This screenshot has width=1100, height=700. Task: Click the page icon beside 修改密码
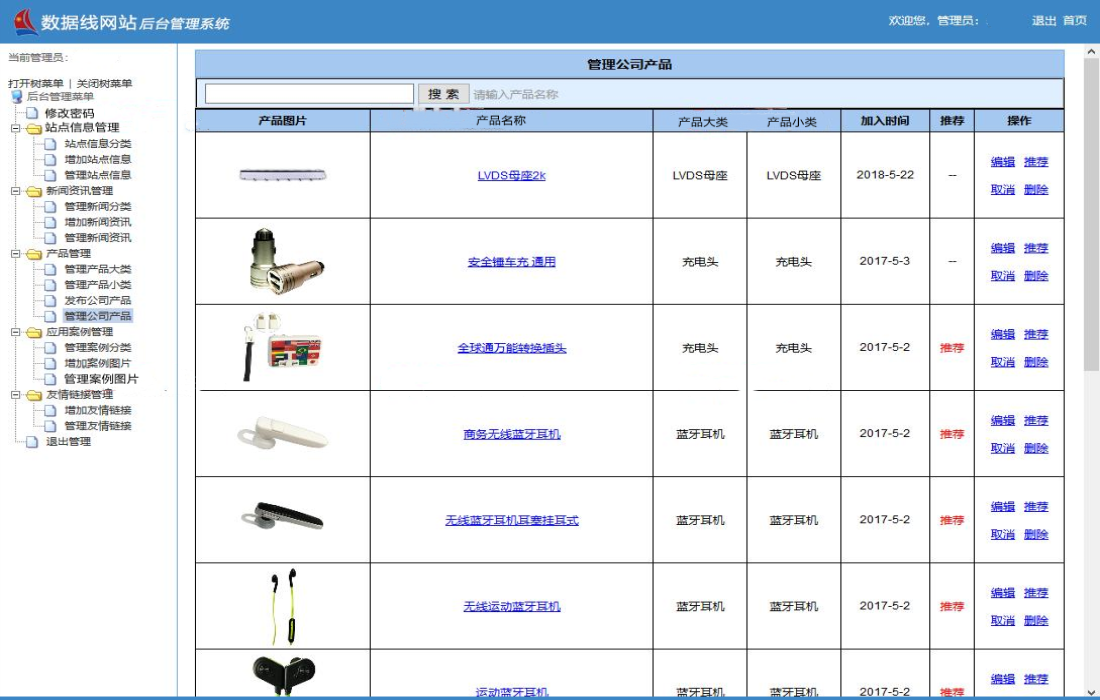(x=32, y=113)
